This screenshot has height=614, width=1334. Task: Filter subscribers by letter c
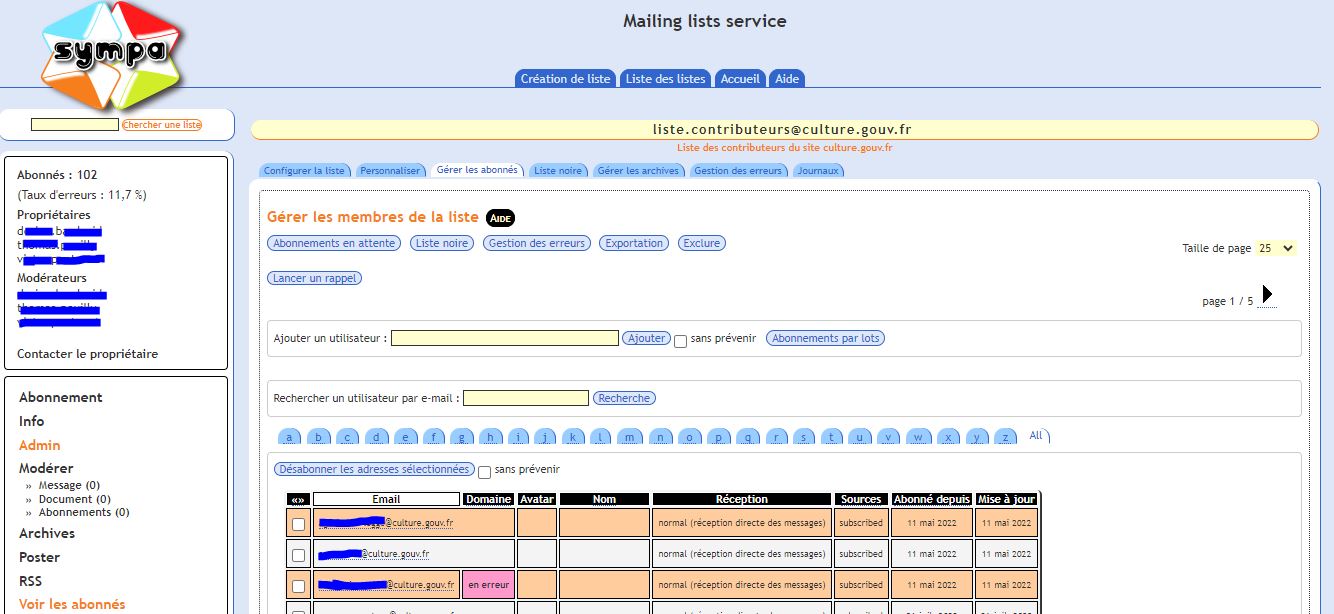pos(347,437)
